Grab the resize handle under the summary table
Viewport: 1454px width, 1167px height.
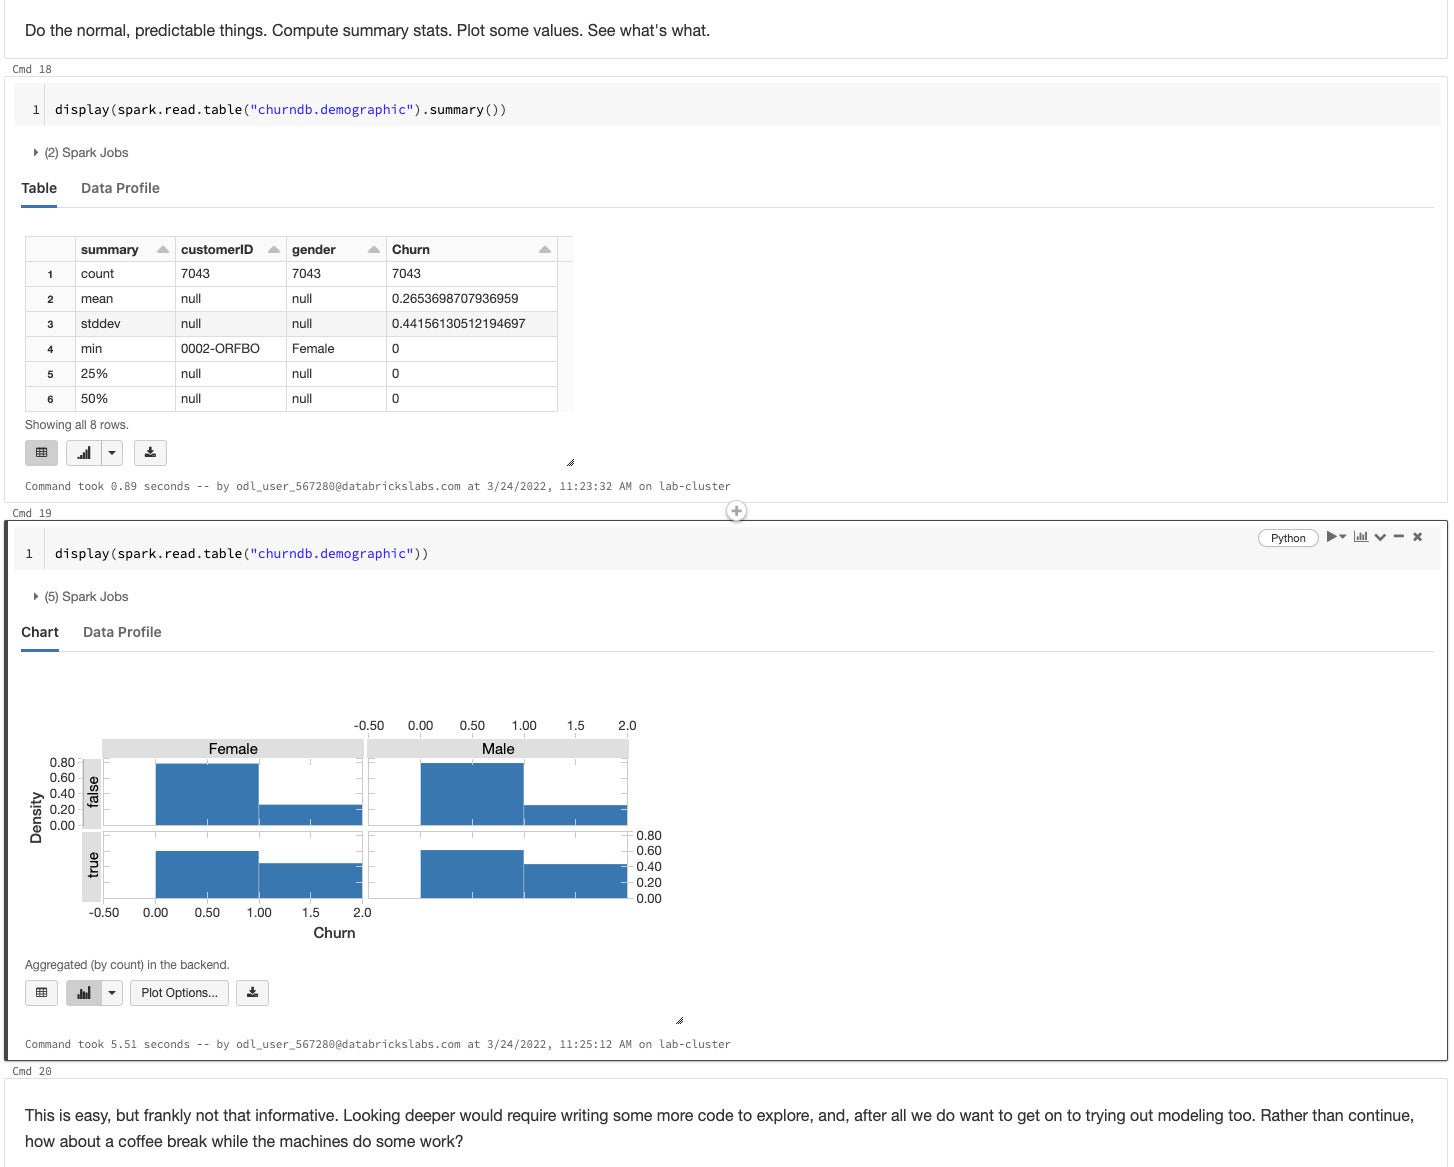(570, 462)
